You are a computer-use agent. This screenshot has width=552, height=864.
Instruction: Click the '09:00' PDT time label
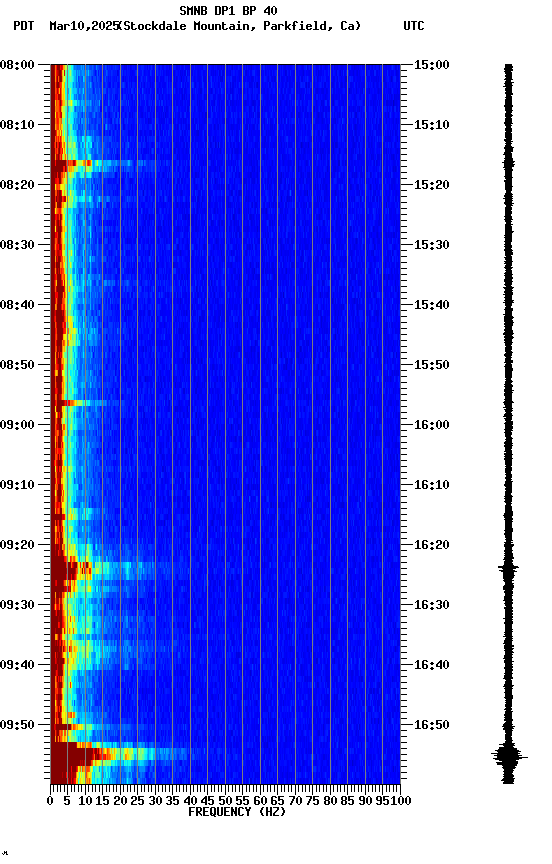(17, 425)
